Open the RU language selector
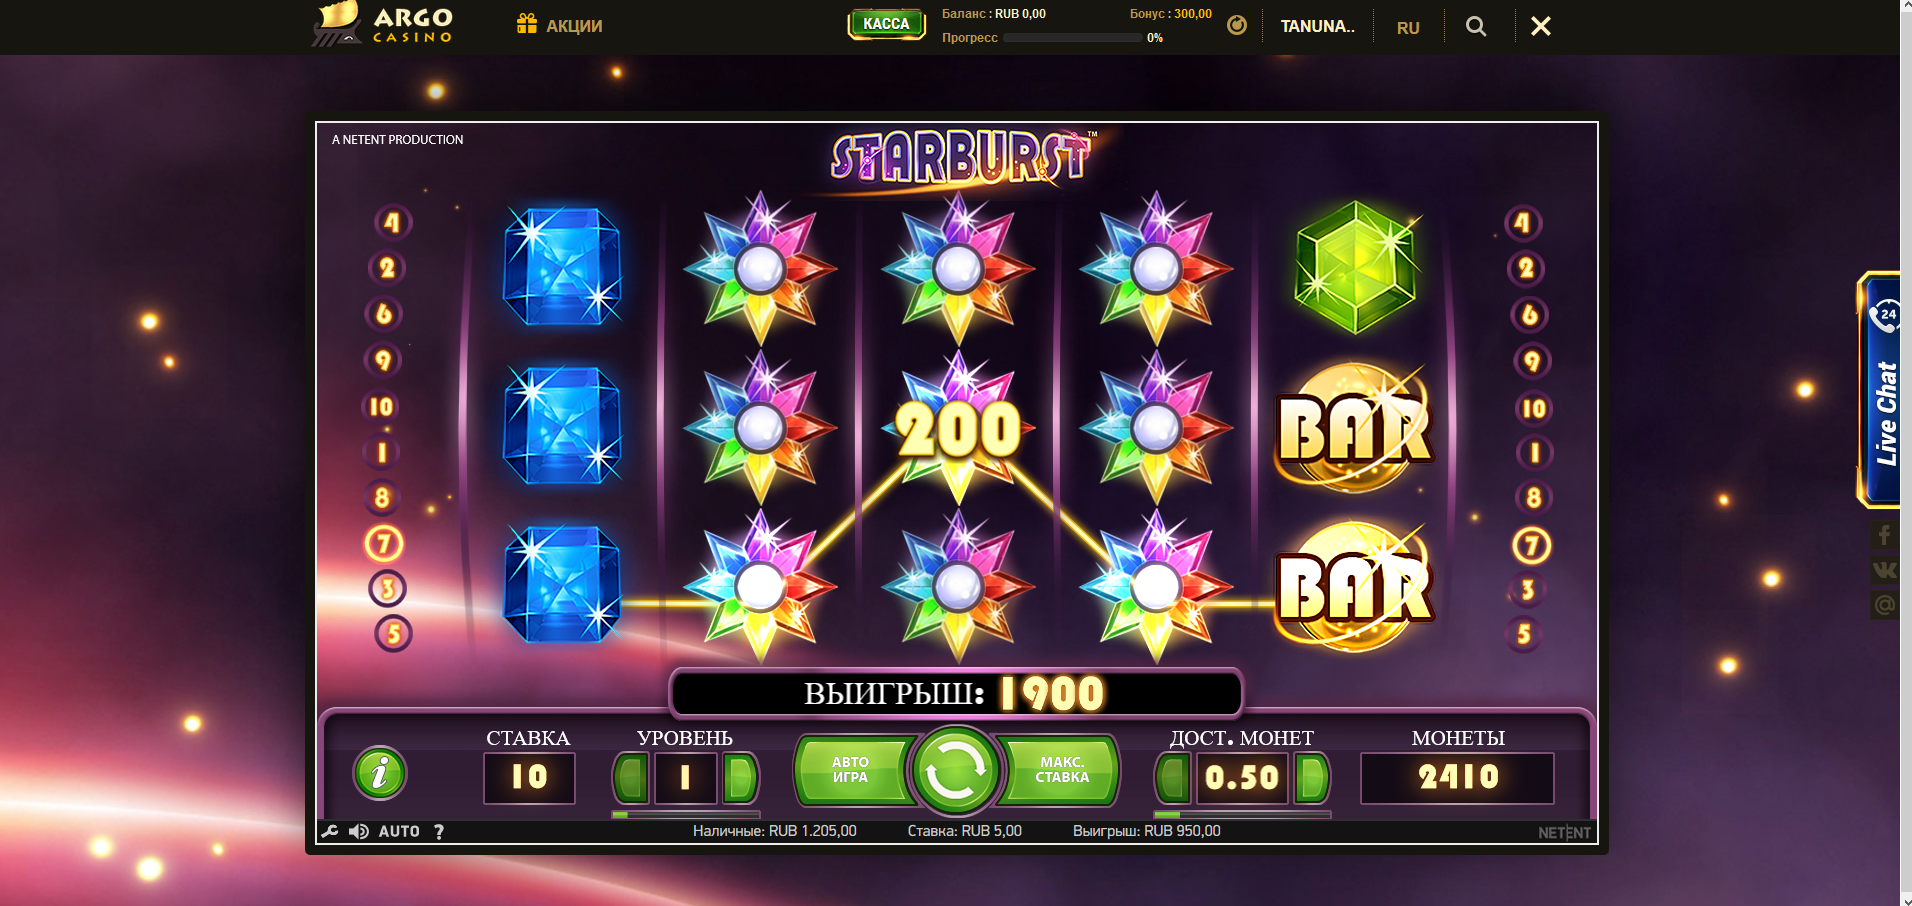The image size is (1912, 906). click(x=1408, y=28)
